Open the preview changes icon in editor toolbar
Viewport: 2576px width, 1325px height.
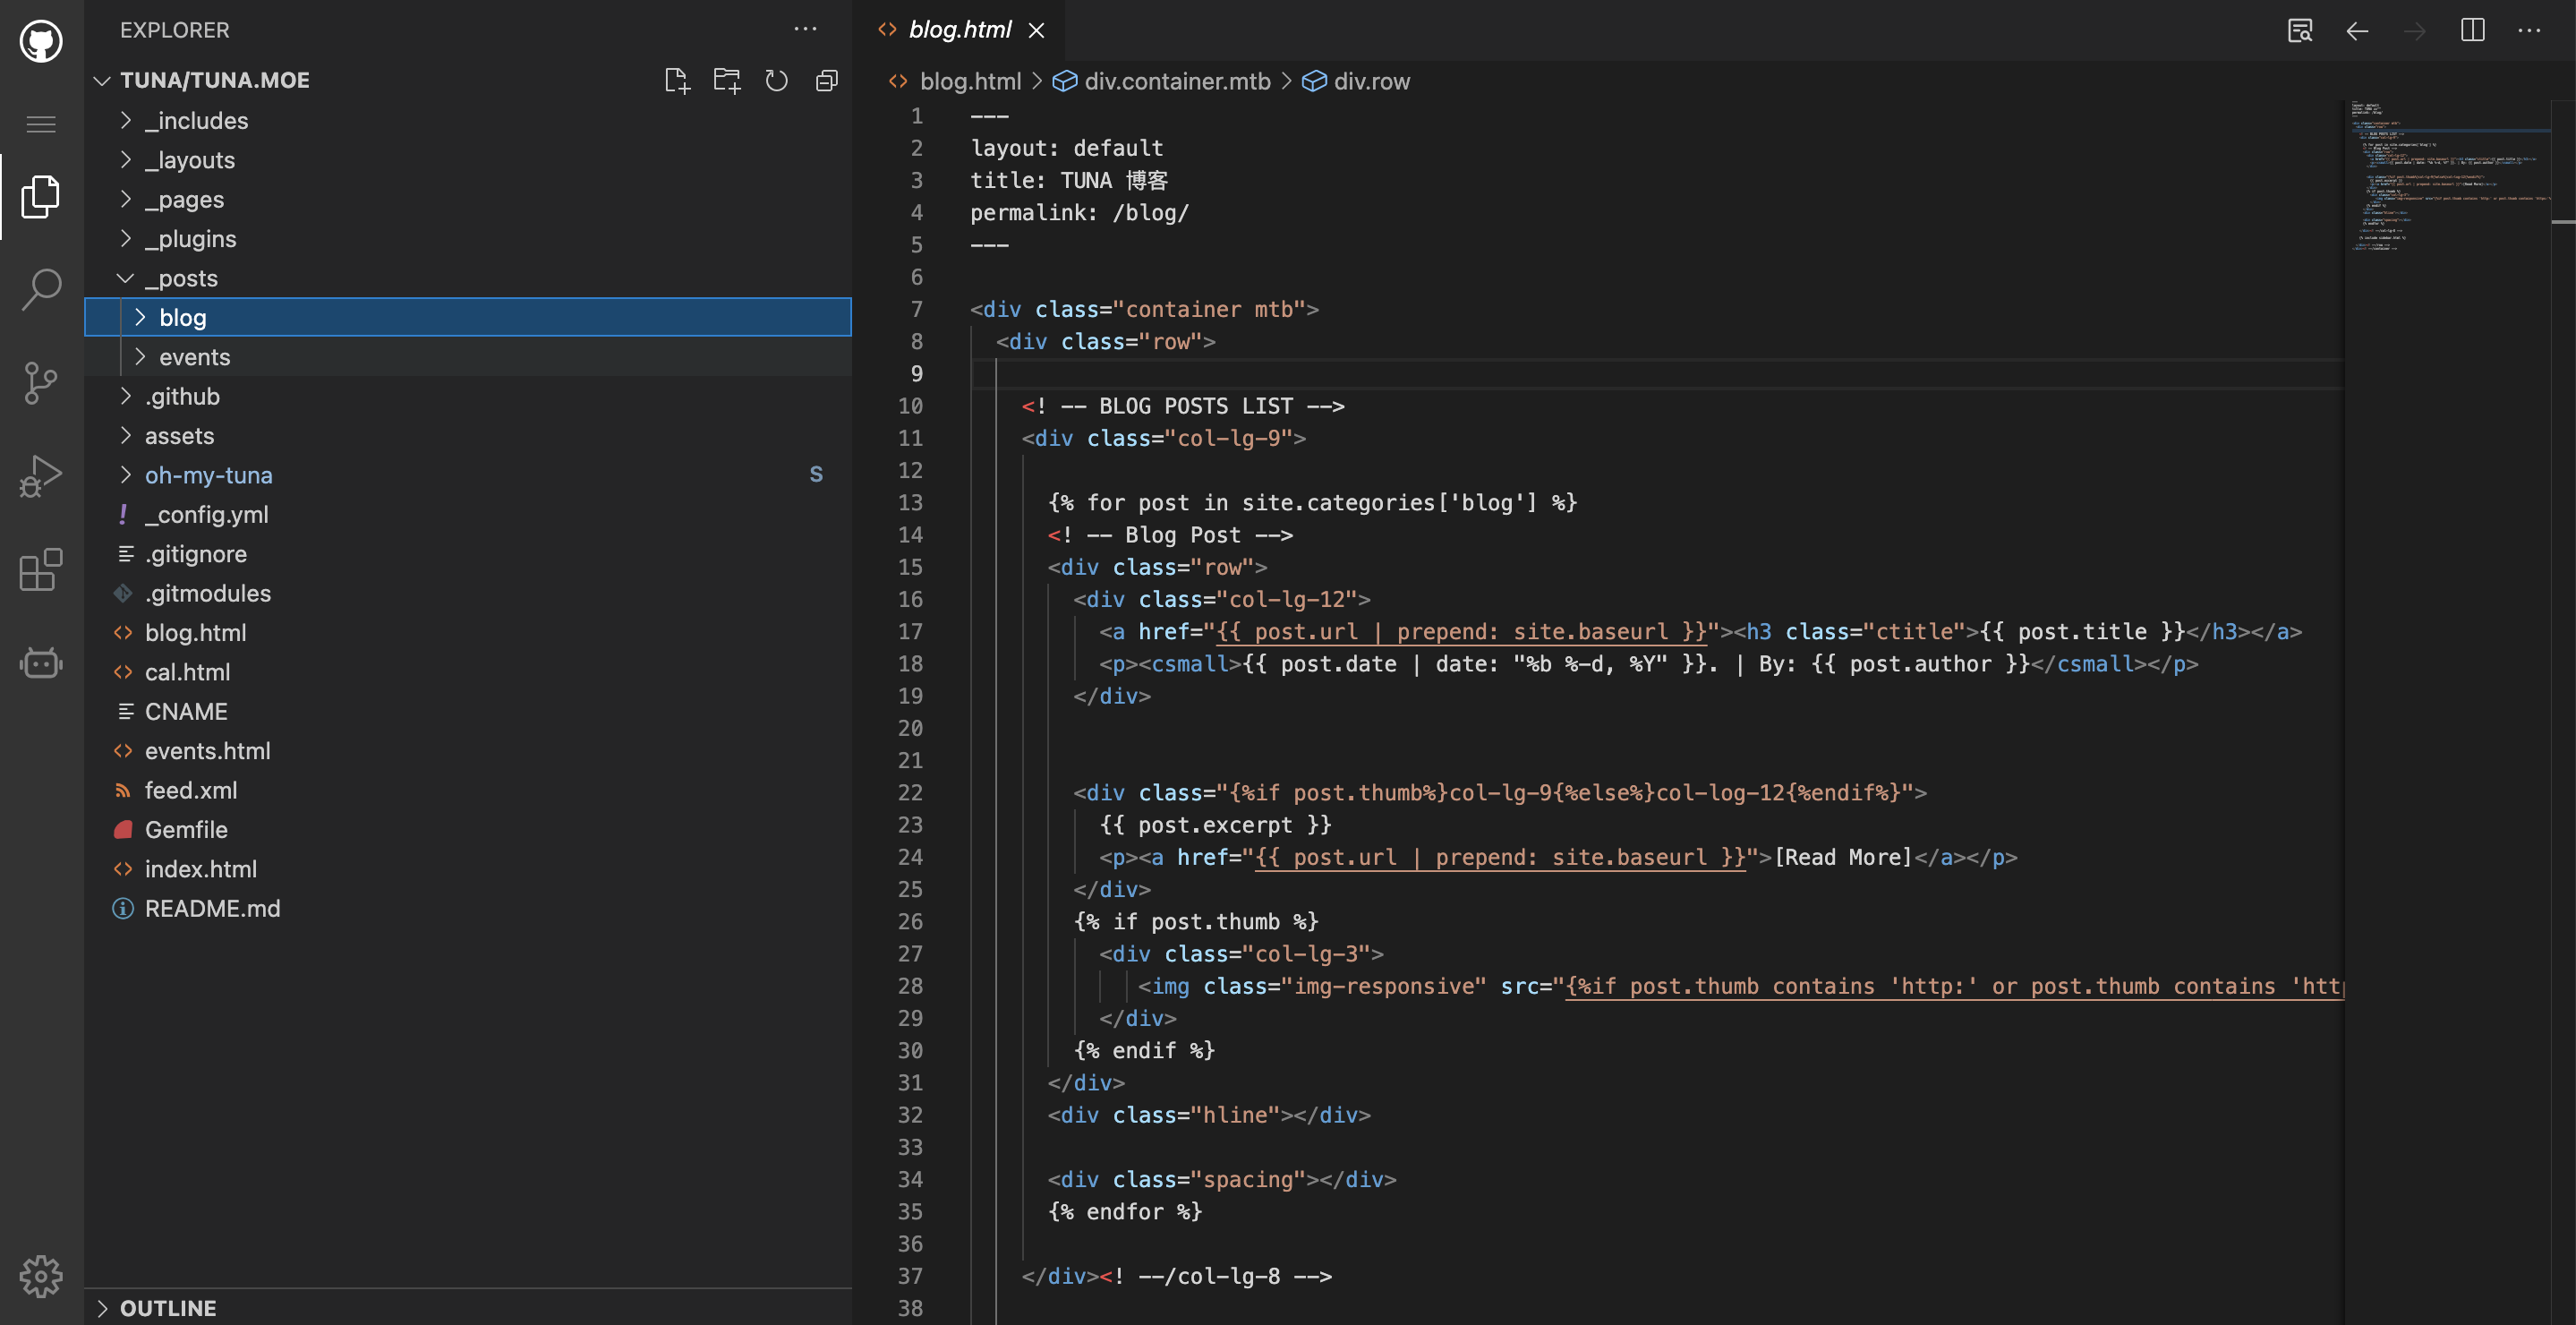2300,30
